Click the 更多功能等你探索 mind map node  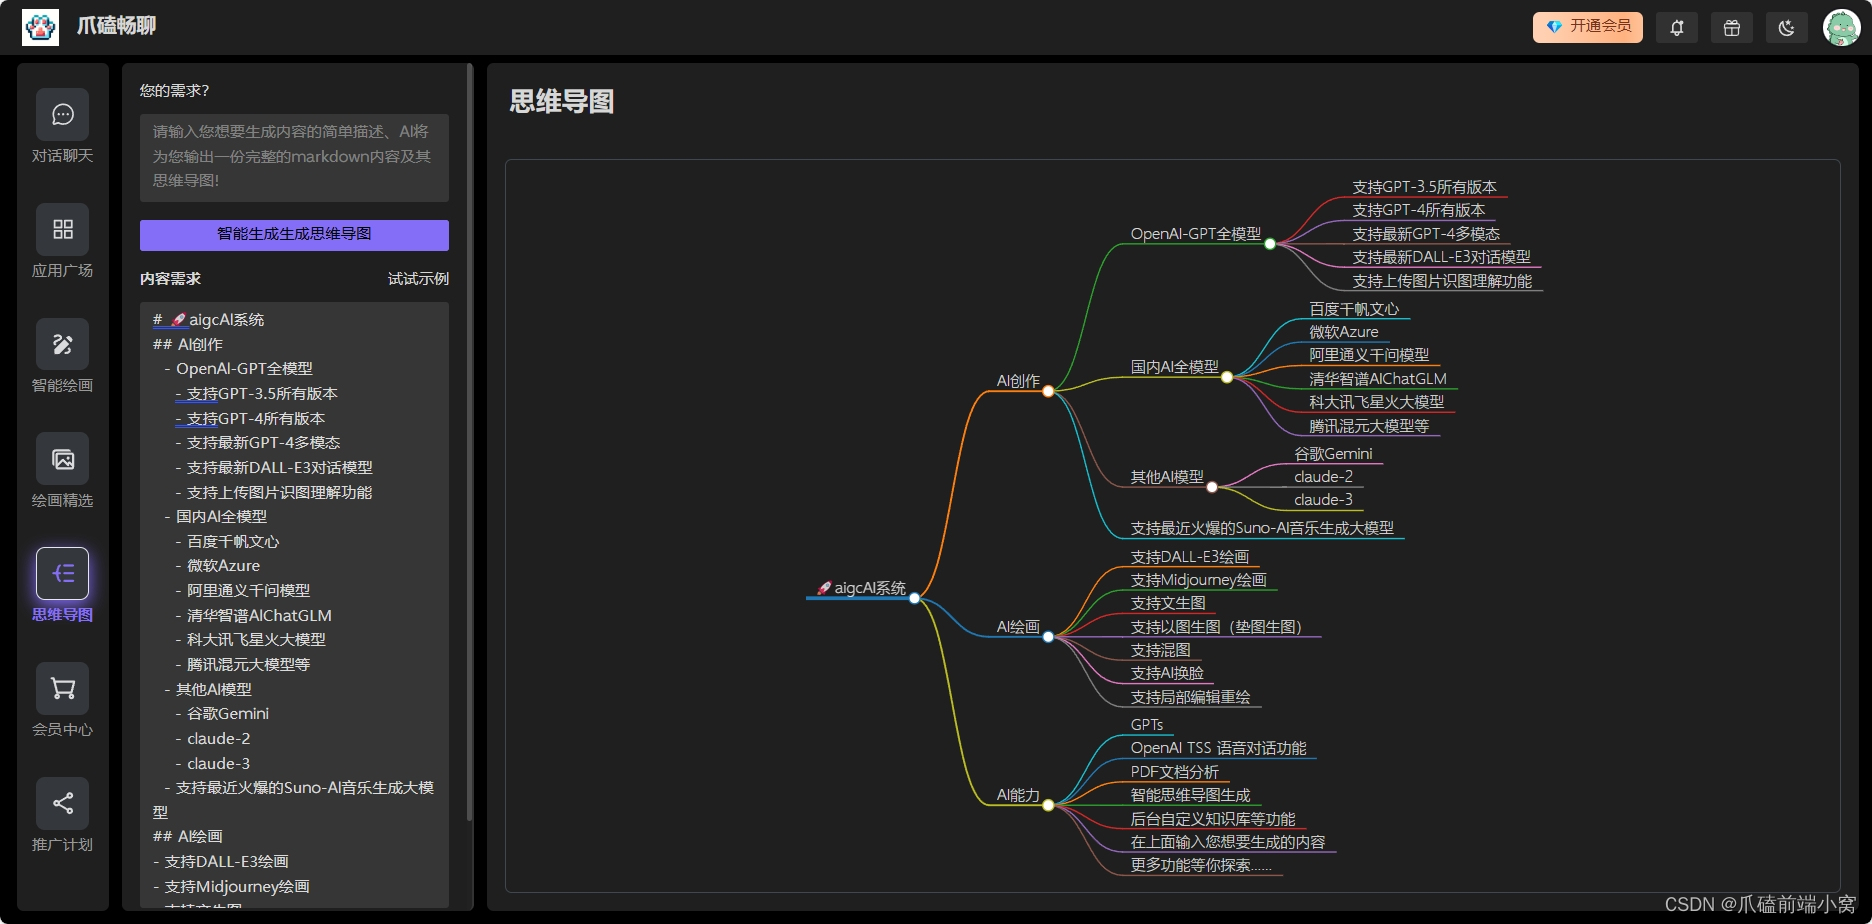(1201, 865)
